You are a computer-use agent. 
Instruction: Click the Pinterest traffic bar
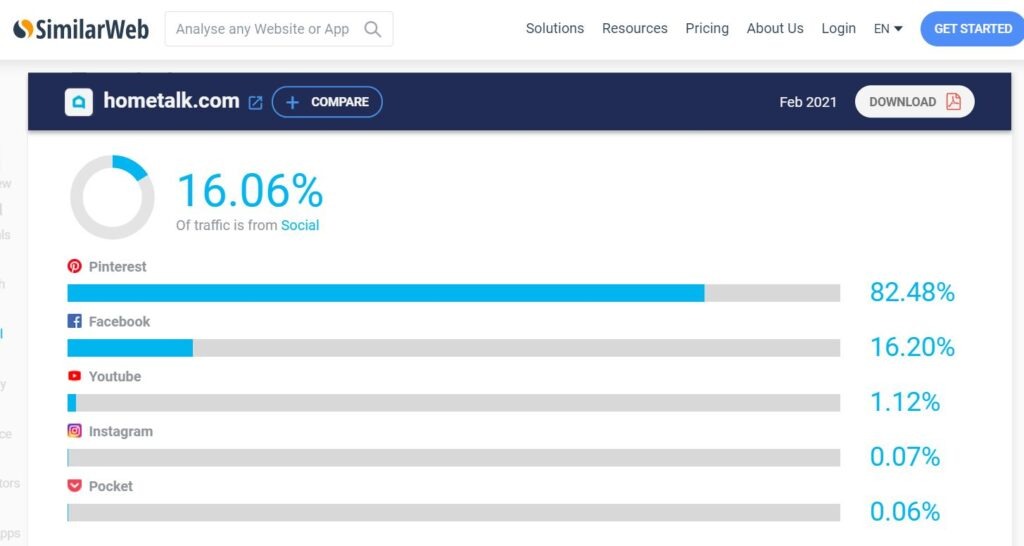(x=453, y=293)
